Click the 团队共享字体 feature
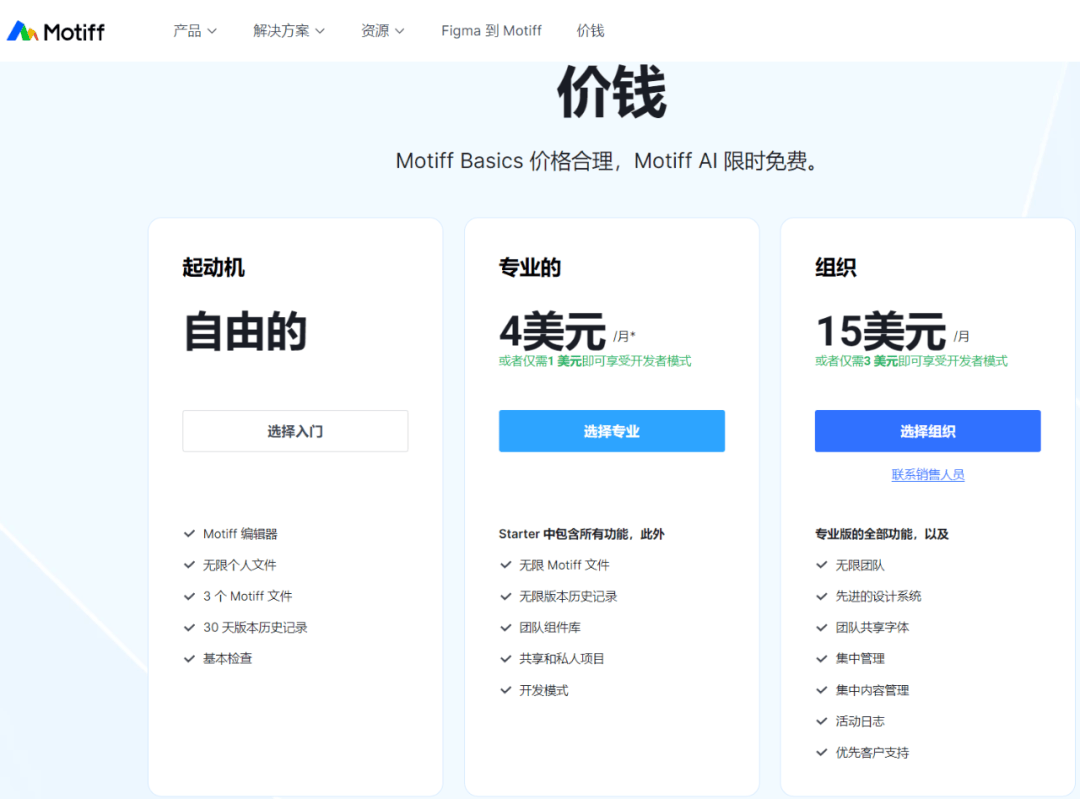Viewport: 1080px width, 799px height. point(872,627)
